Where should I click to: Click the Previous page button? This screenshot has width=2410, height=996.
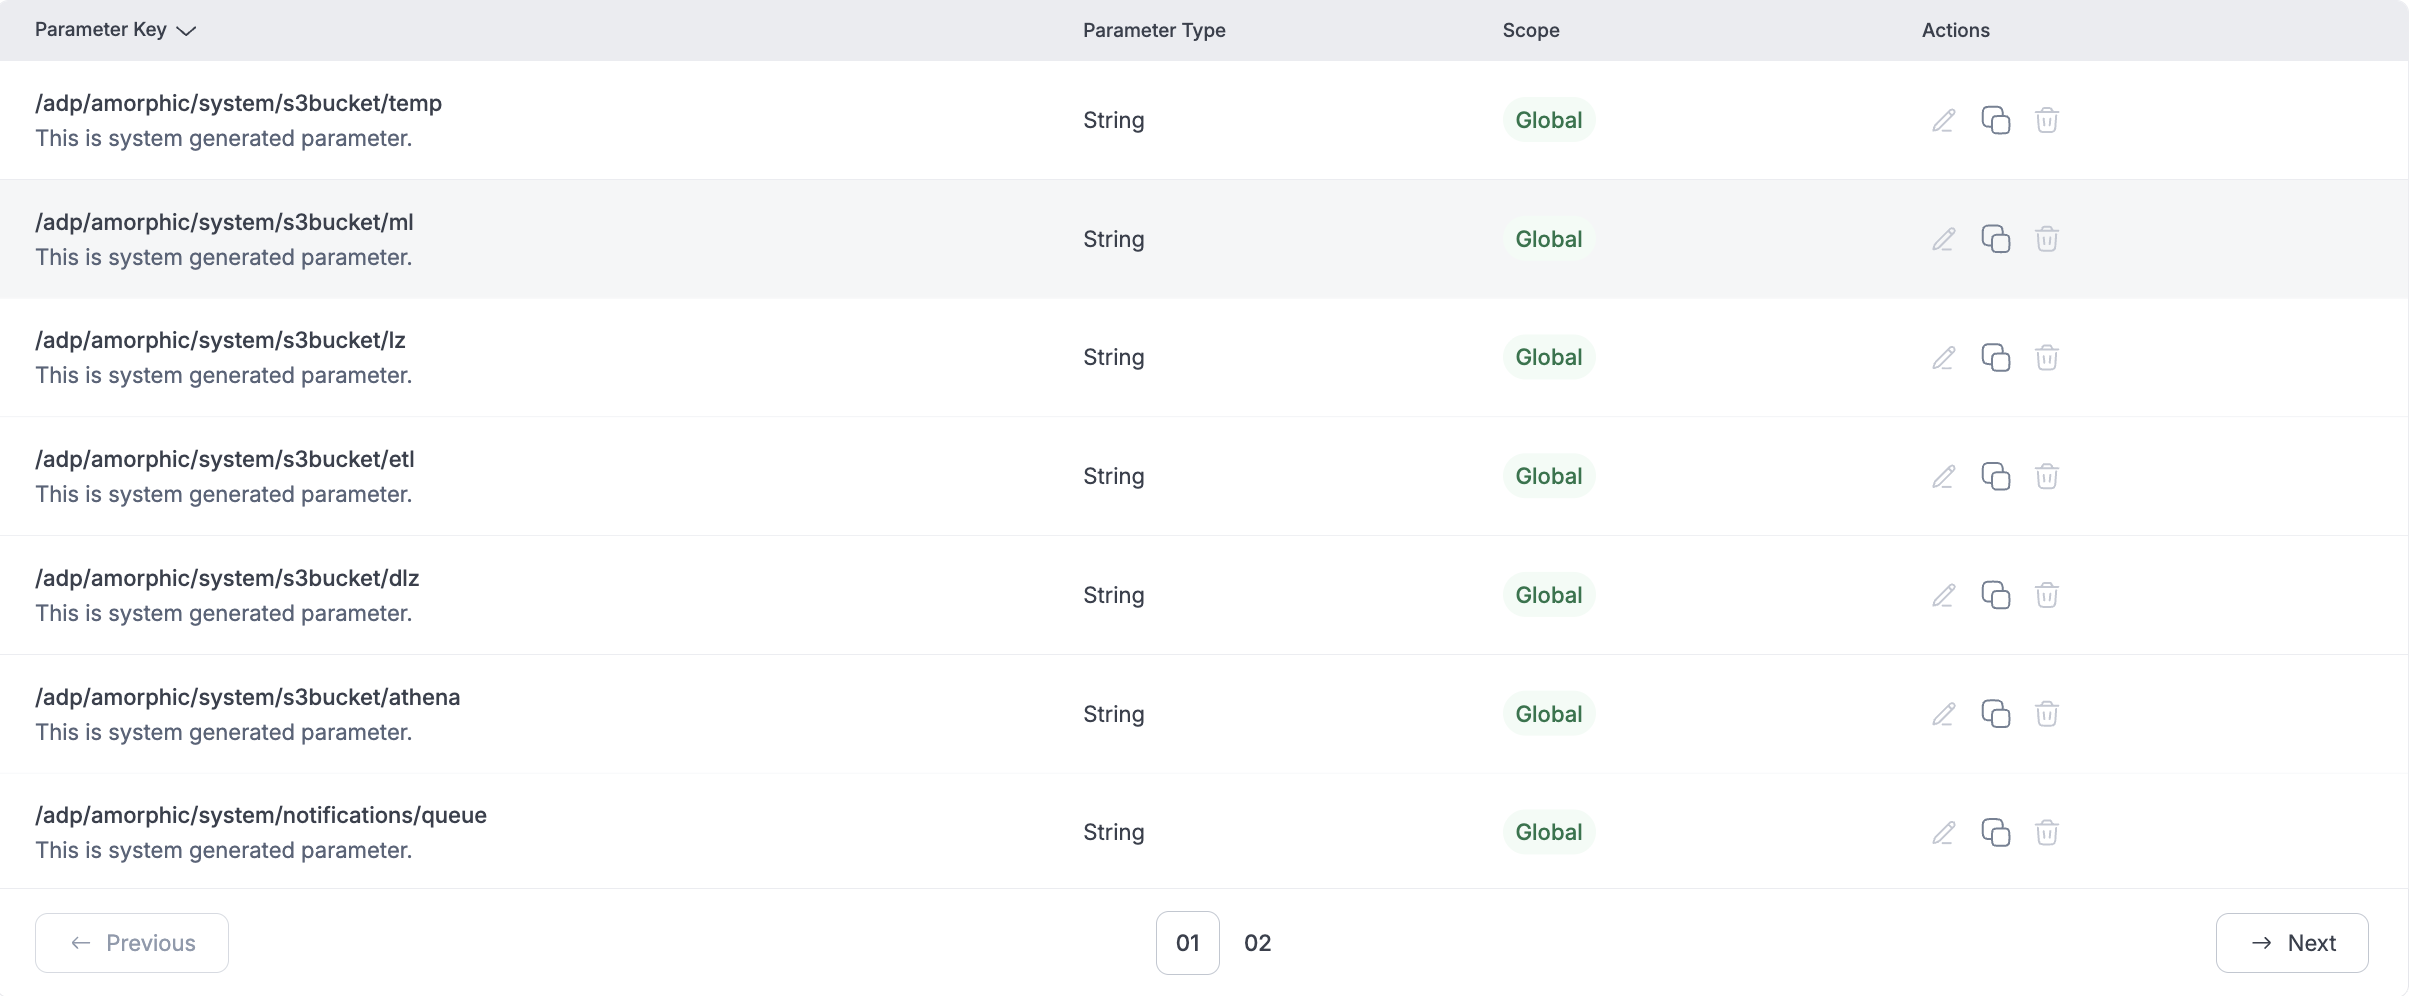pos(132,943)
